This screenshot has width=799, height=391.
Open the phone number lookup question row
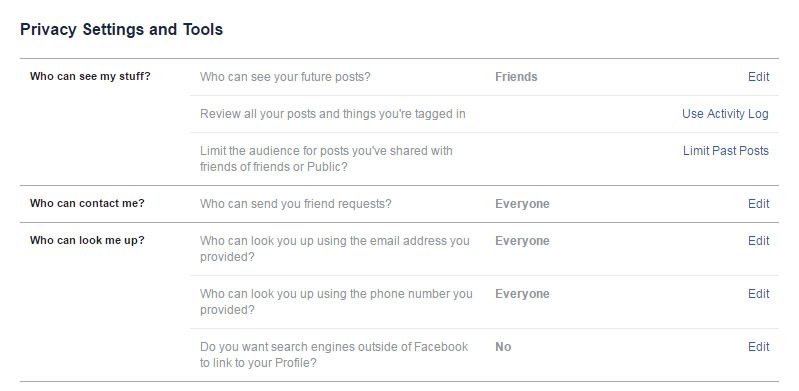coord(484,302)
